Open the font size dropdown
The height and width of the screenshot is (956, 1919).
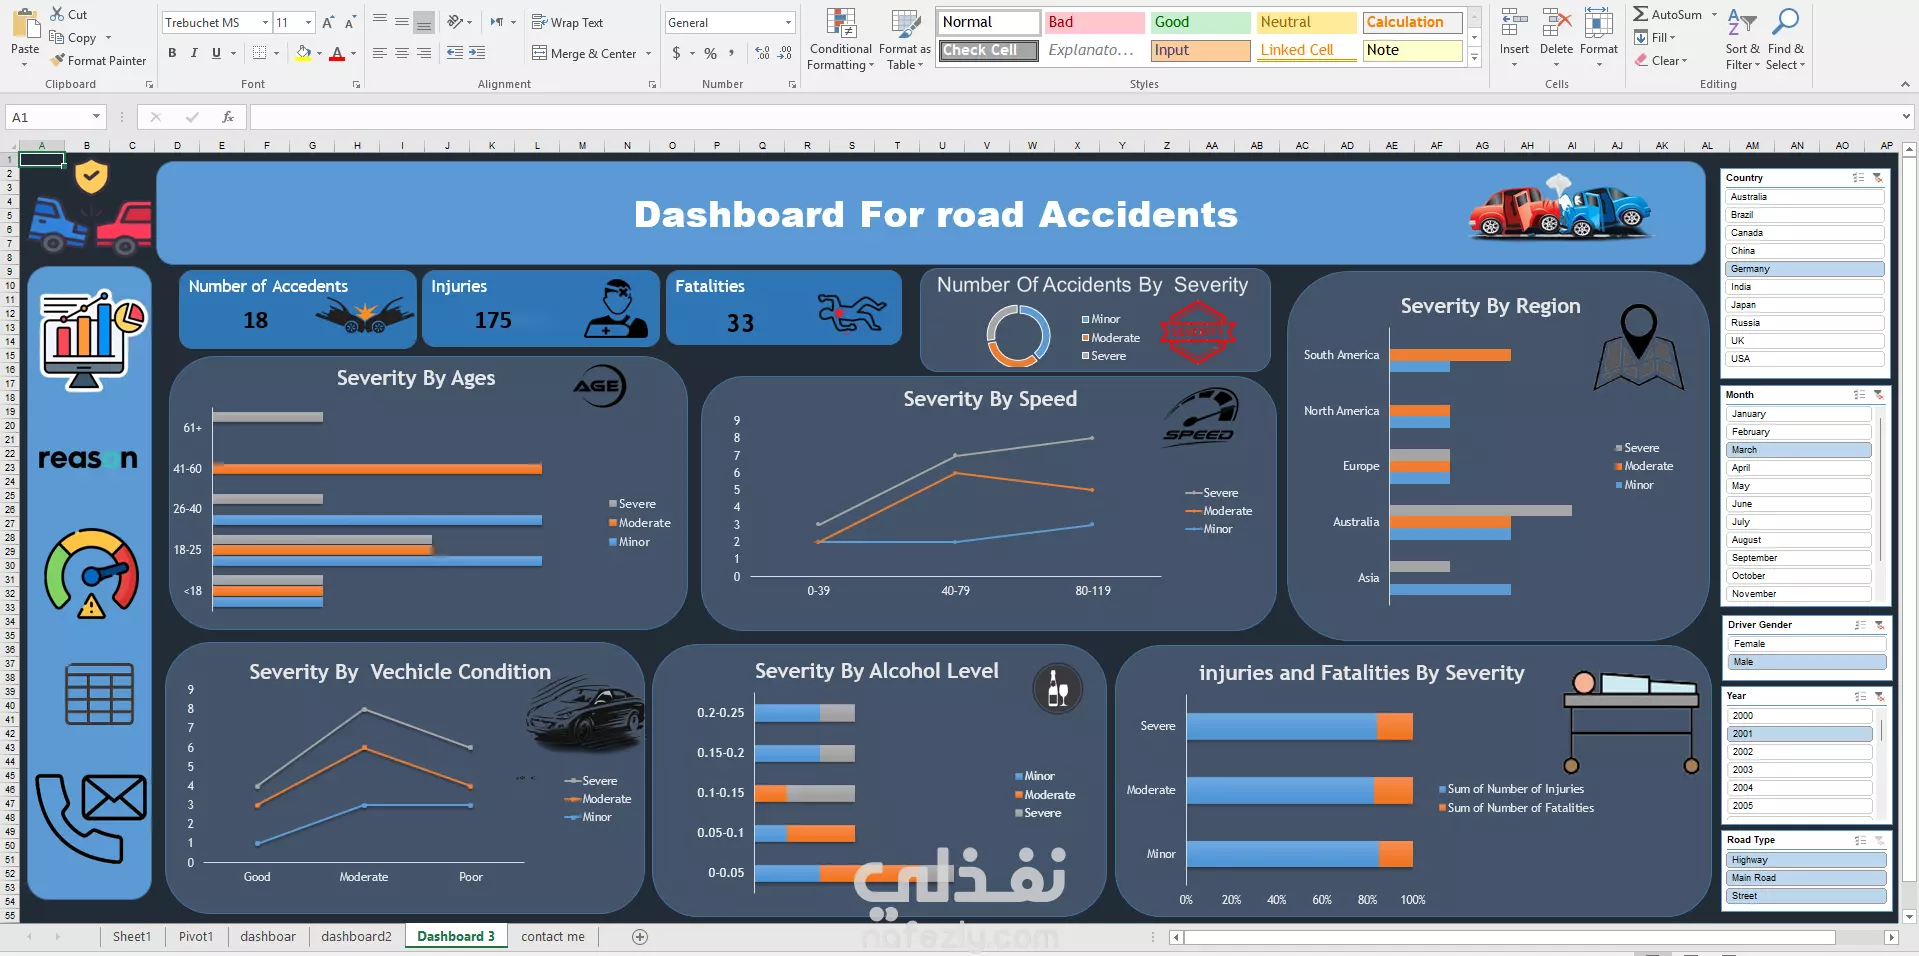[x=308, y=22]
